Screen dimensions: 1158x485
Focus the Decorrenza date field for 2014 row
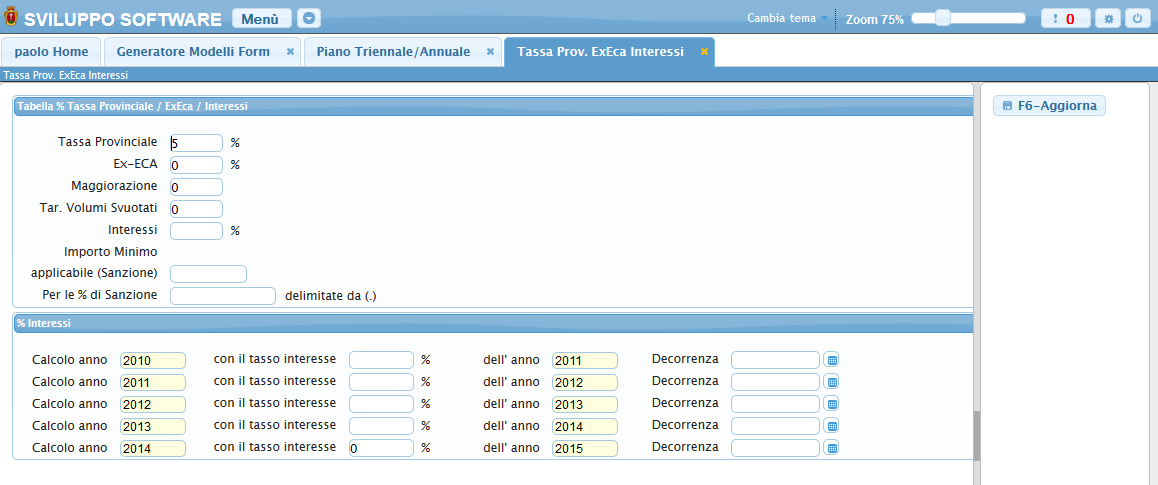tap(775, 448)
